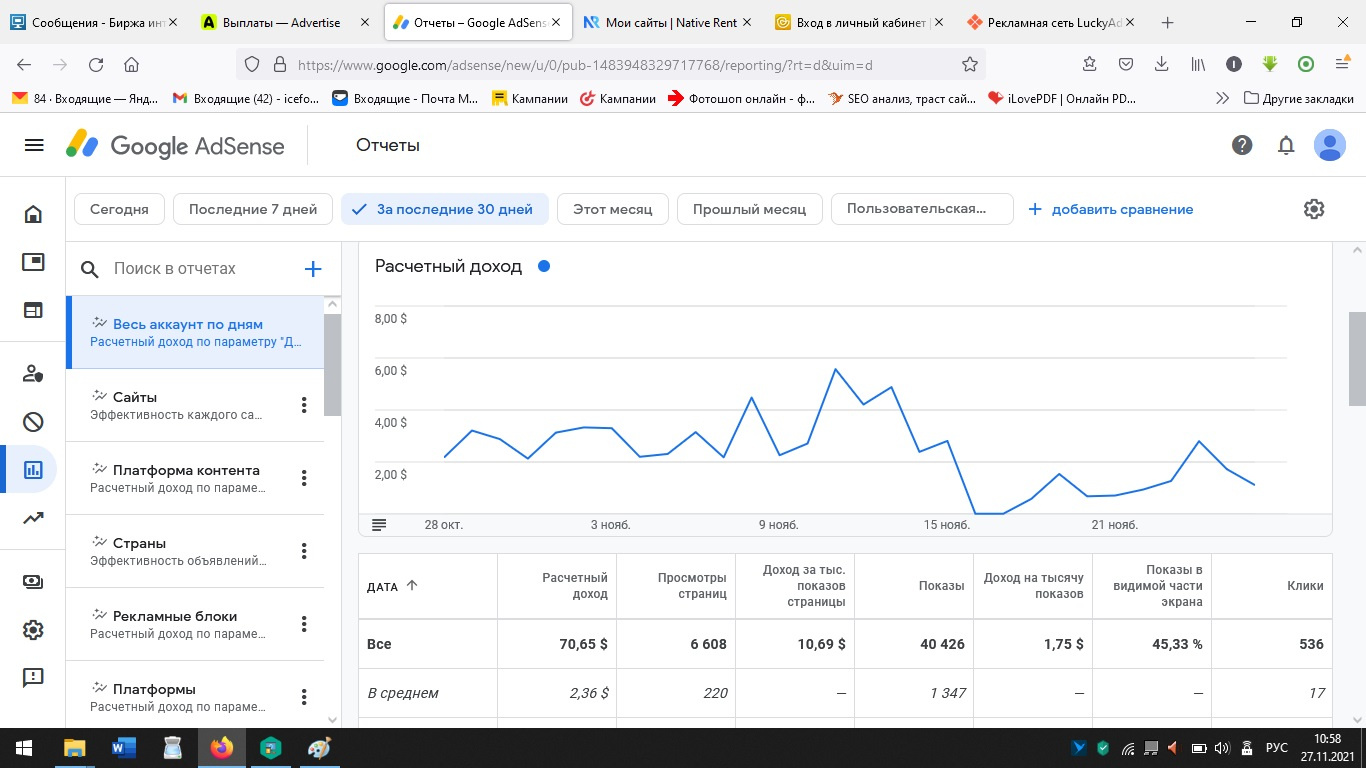Toggle 'За последние 30 дней' chip

pyautogui.click(x=444, y=209)
